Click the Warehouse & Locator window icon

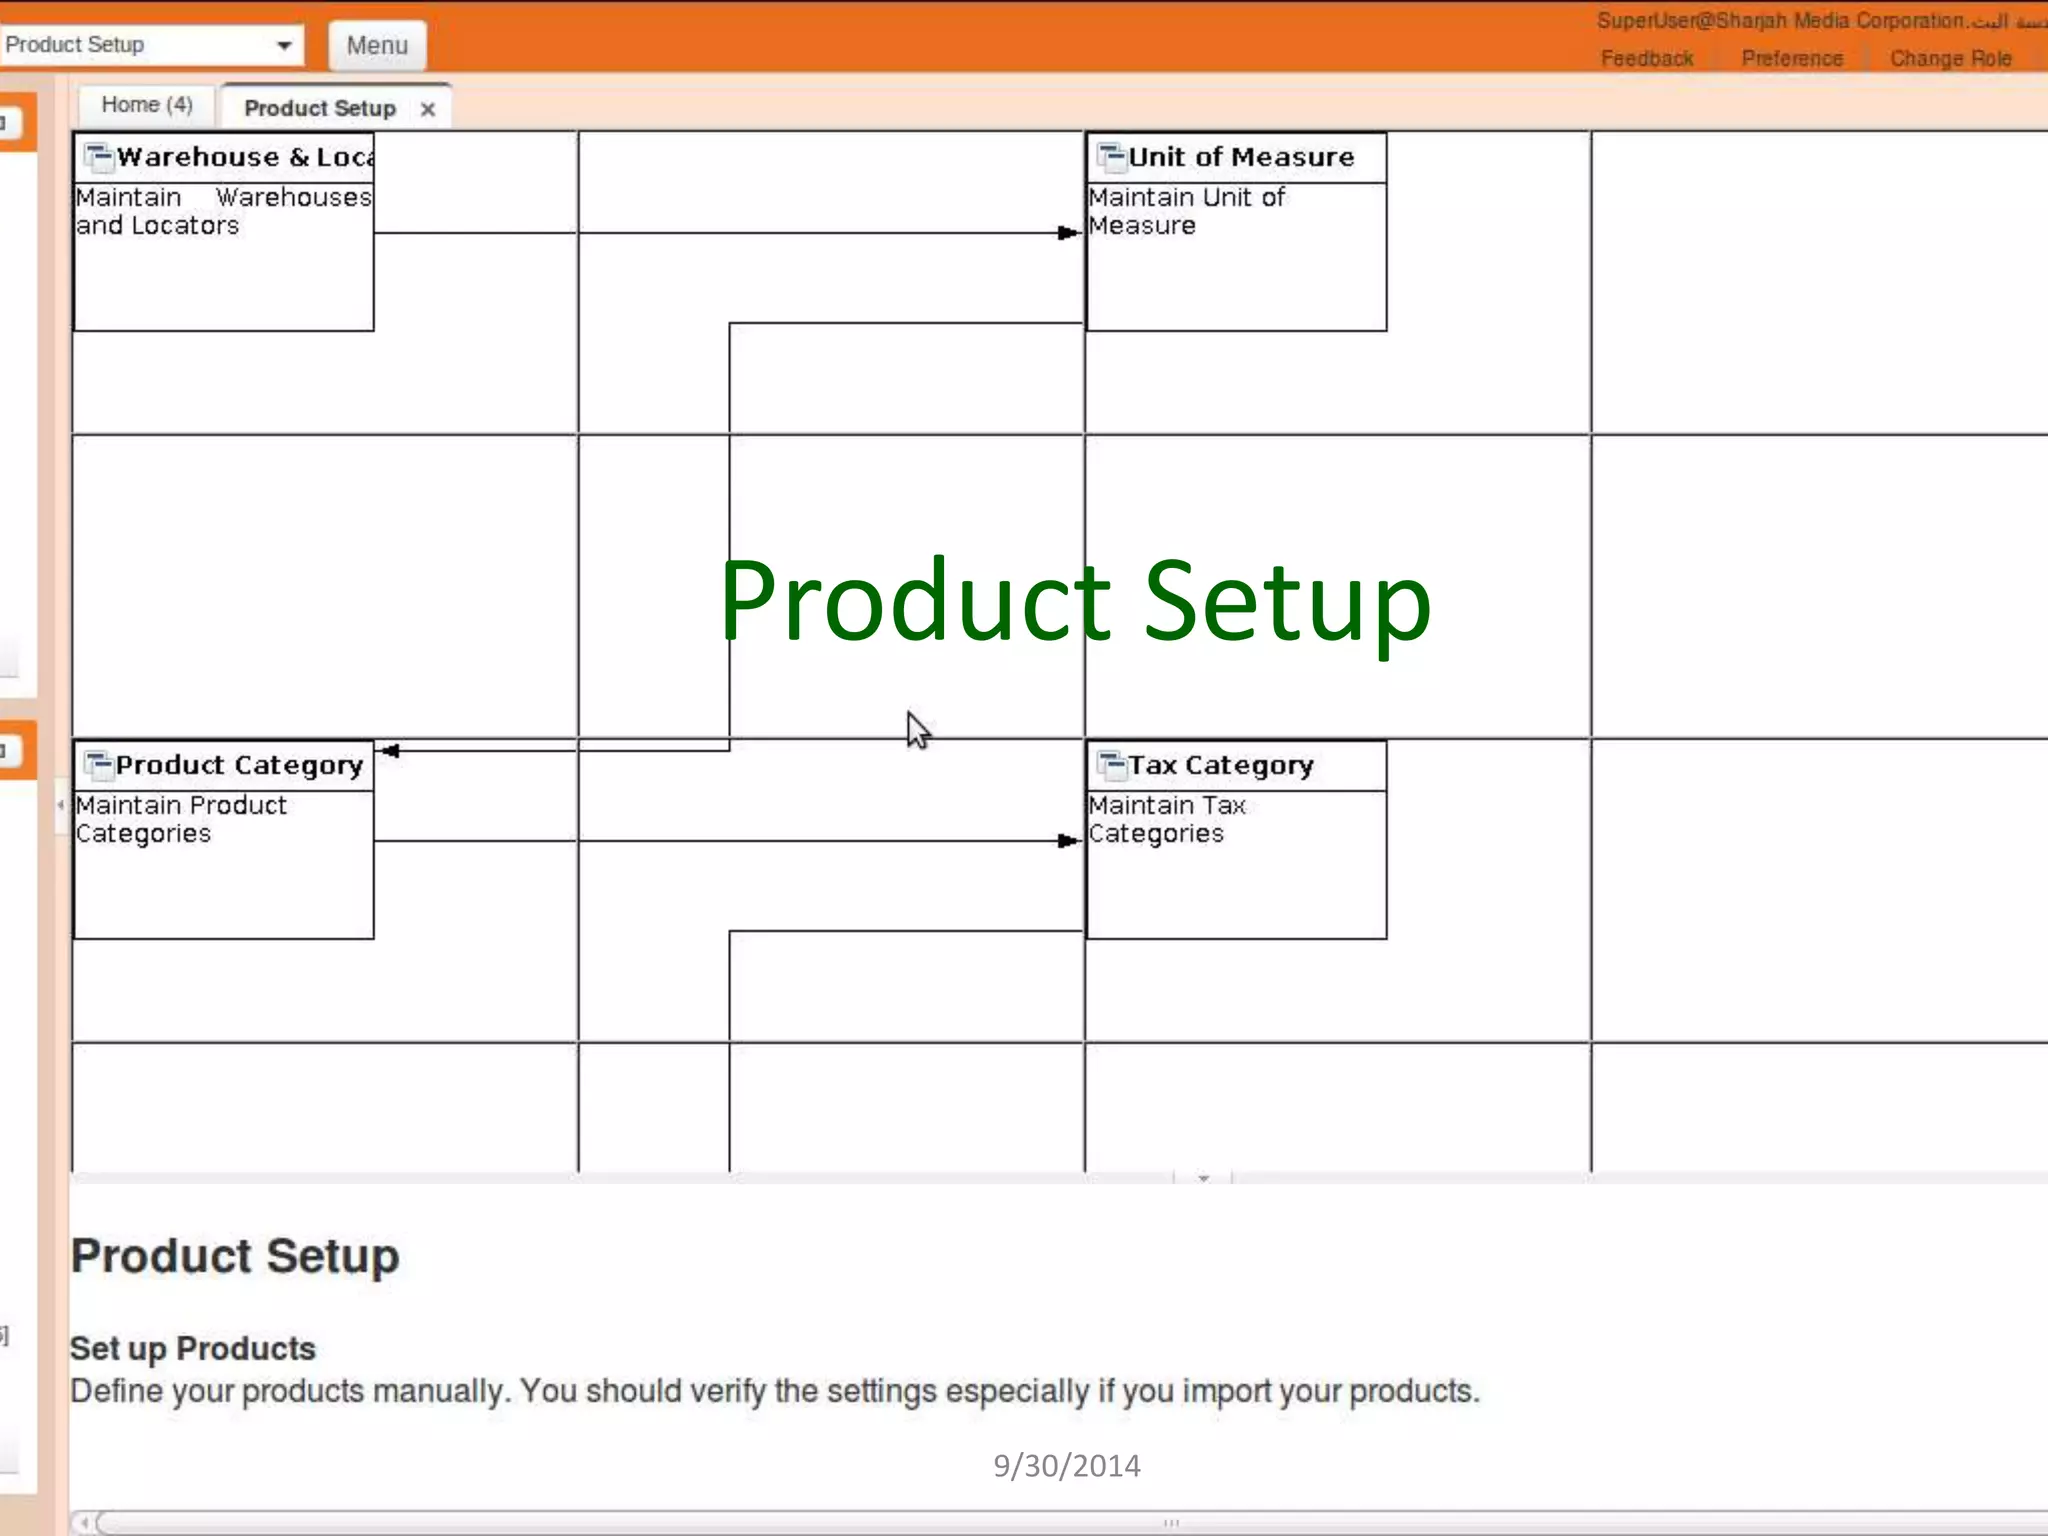coord(98,157)
